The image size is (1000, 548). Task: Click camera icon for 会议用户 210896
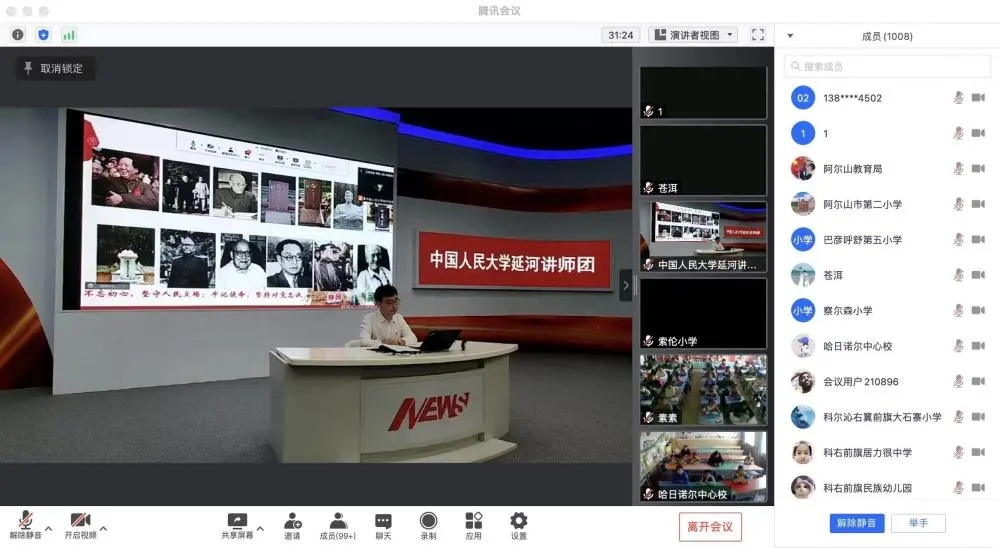point(978,381)
